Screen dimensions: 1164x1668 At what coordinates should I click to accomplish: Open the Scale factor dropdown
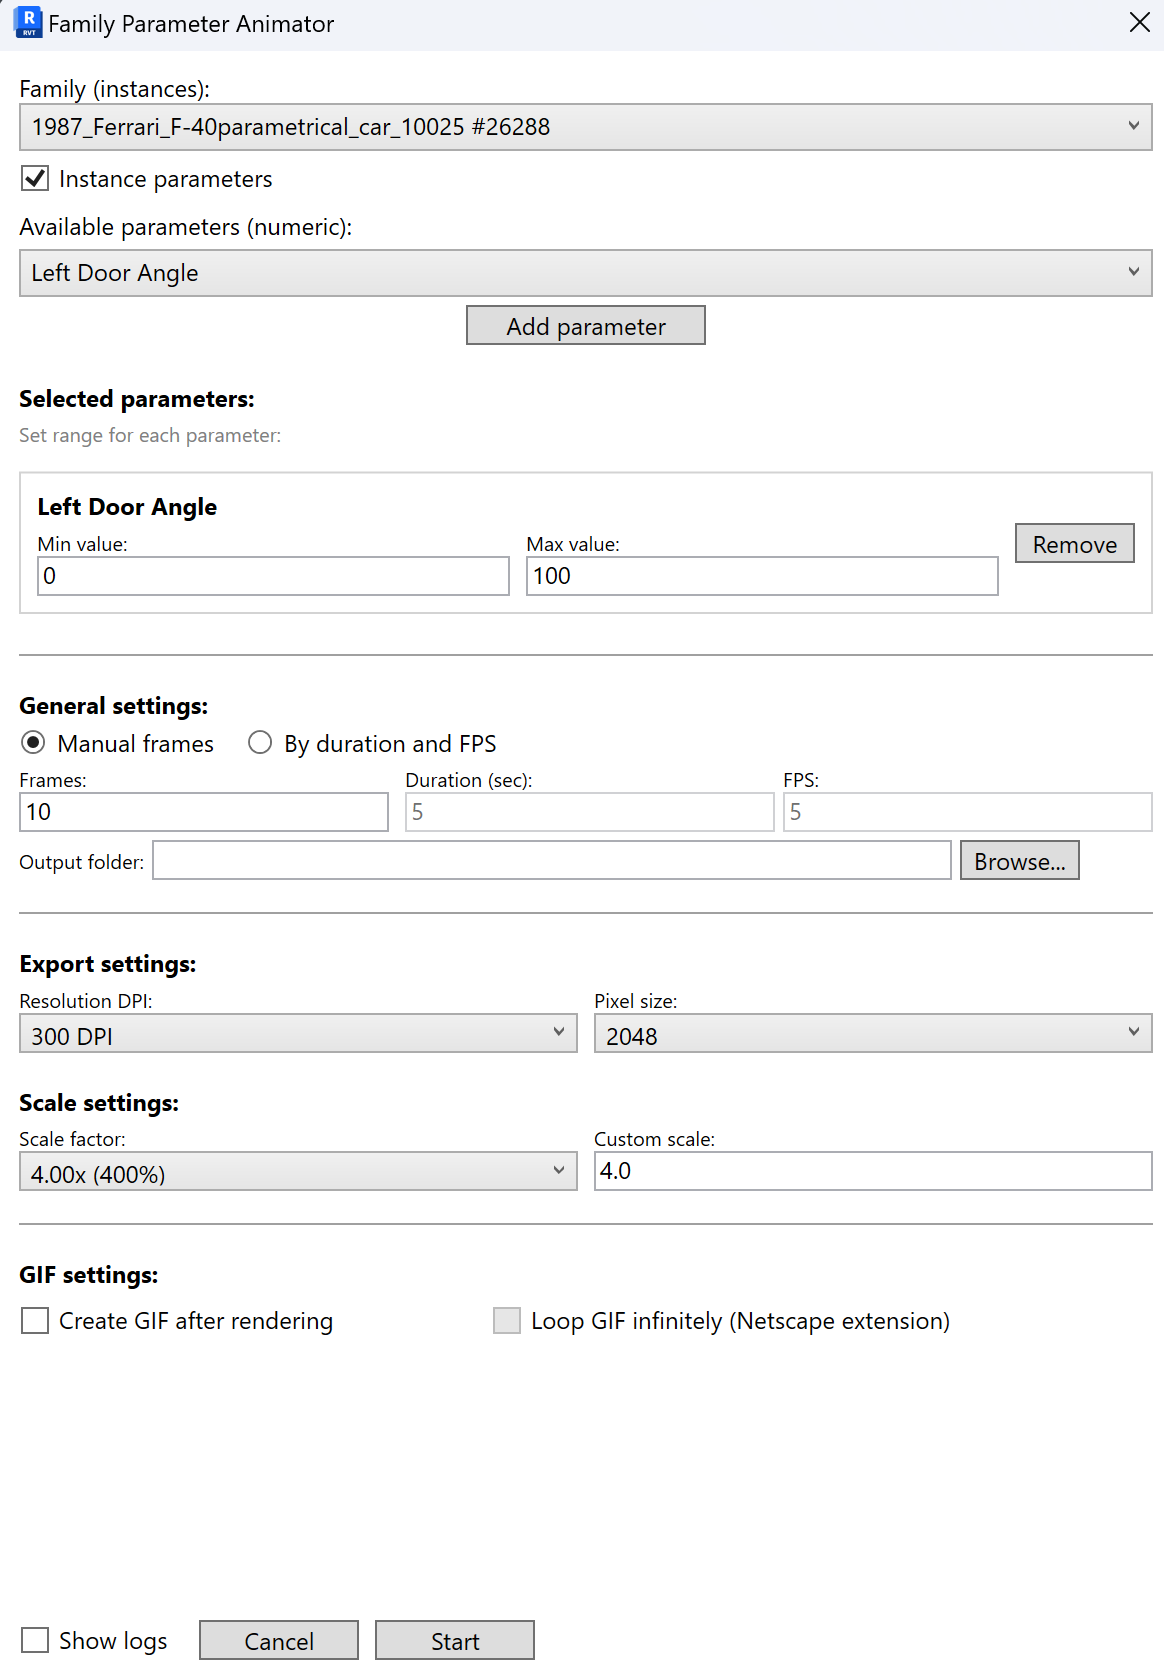298,1172
